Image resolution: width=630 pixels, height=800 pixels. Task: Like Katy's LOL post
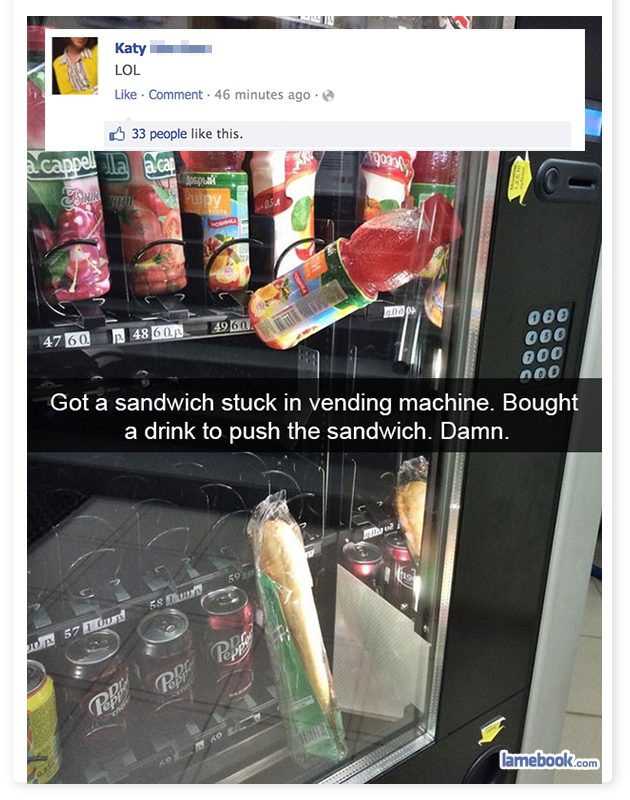[x=125, y=95]
